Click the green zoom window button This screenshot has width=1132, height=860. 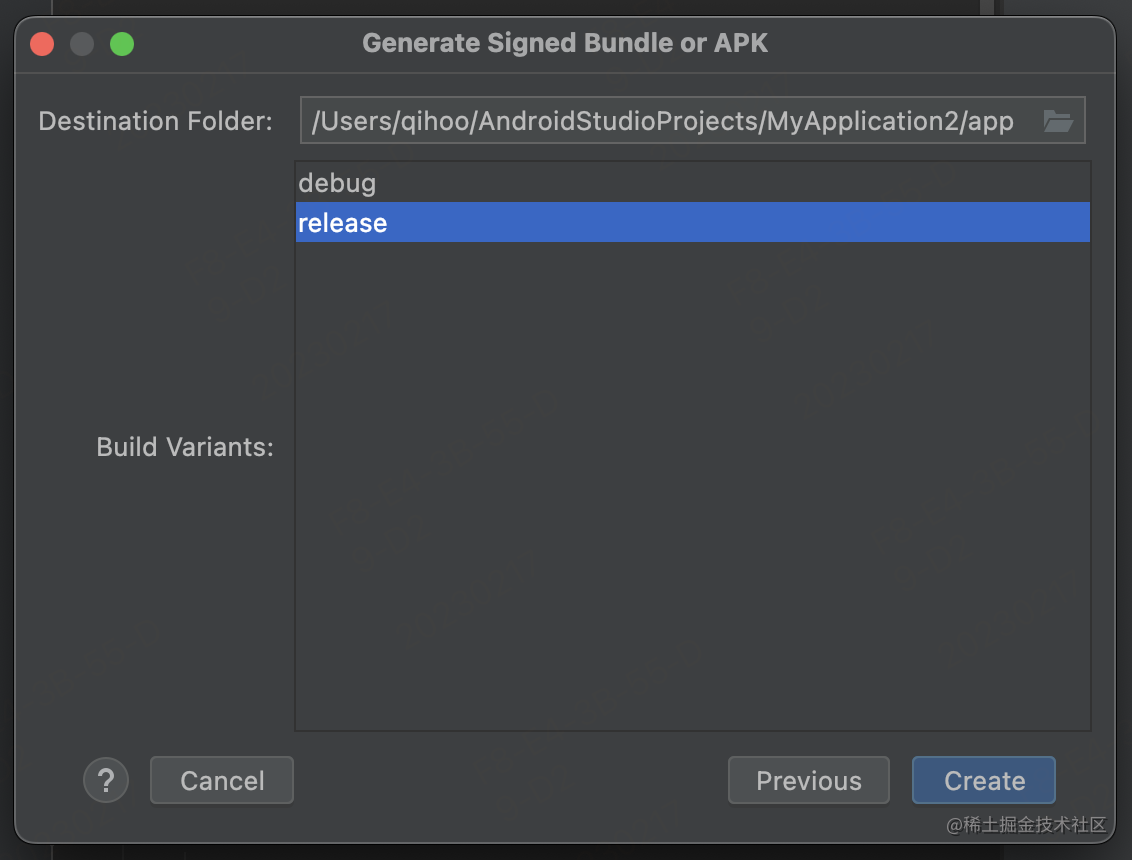[122, 44]
